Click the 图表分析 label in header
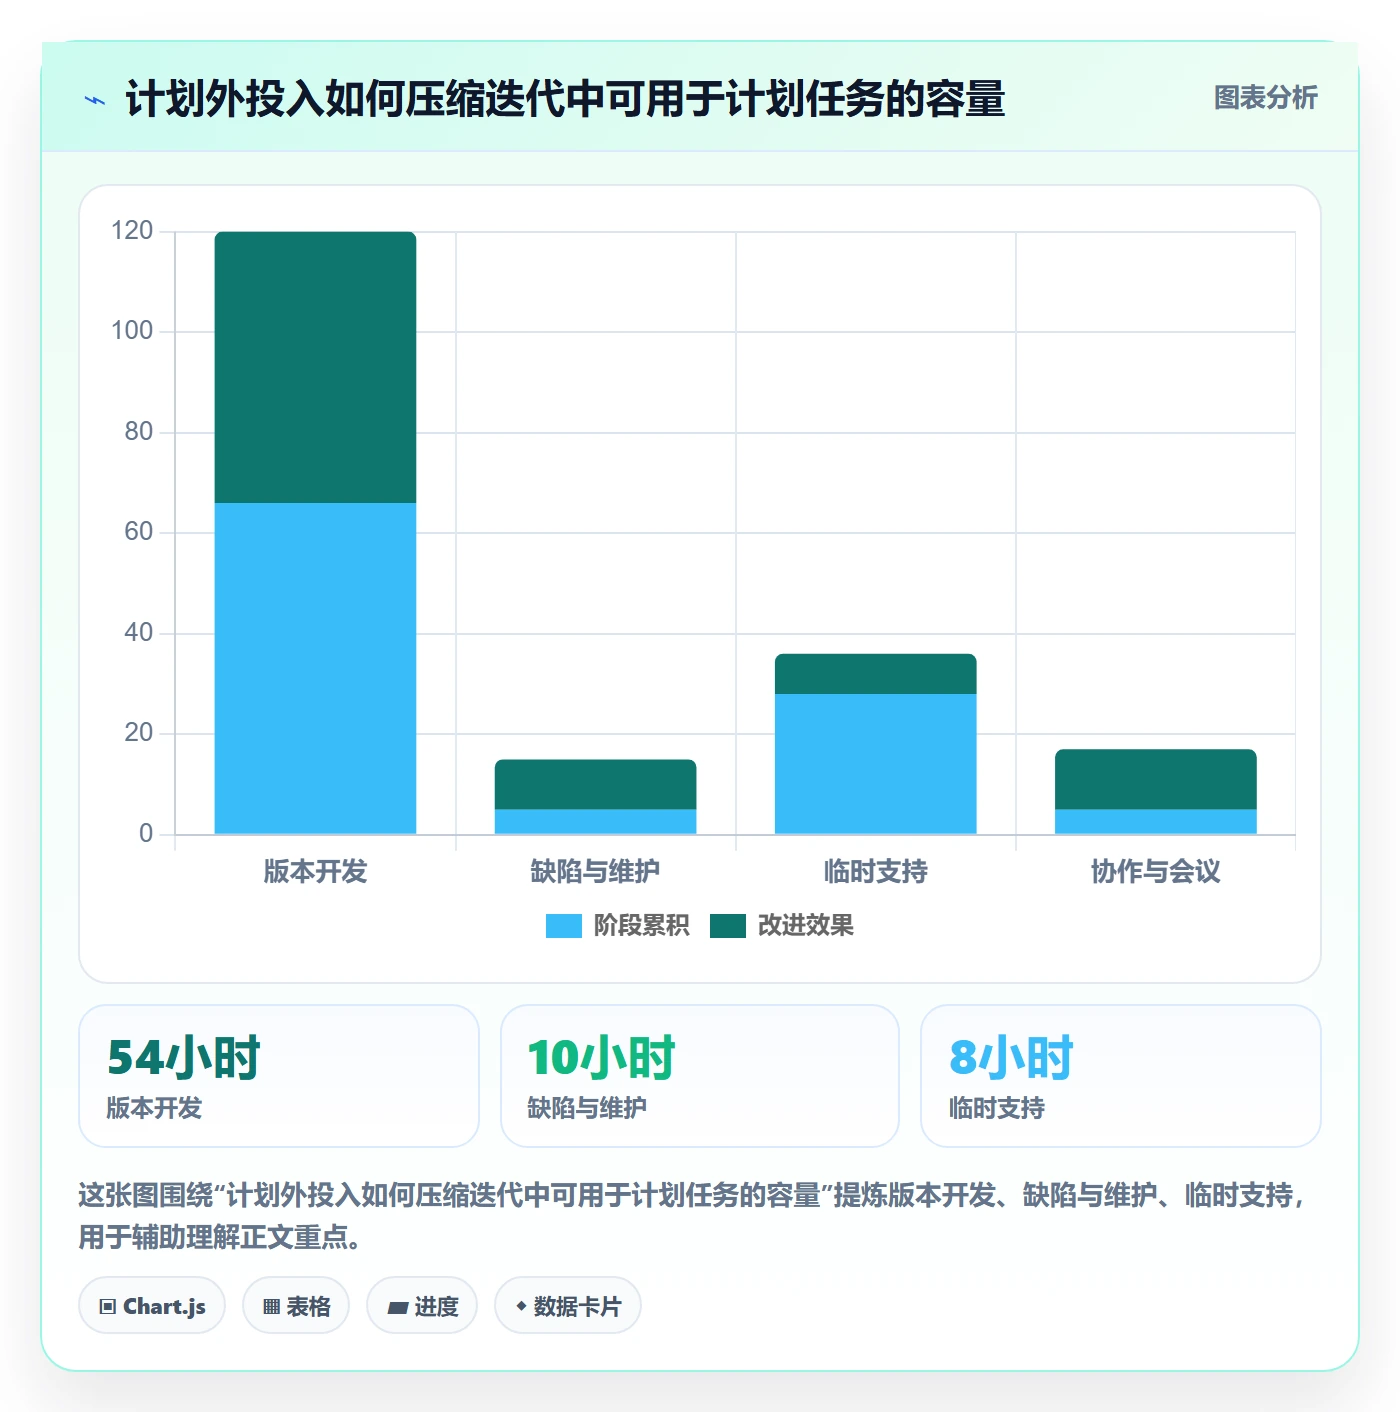Screen dimensions: 1400x1412 coord(1265,98)
